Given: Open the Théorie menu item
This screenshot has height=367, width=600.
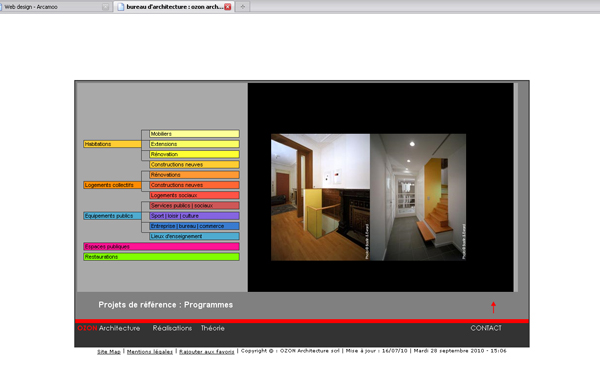Looking at the screenshot, I should click(x=213, y=328).
